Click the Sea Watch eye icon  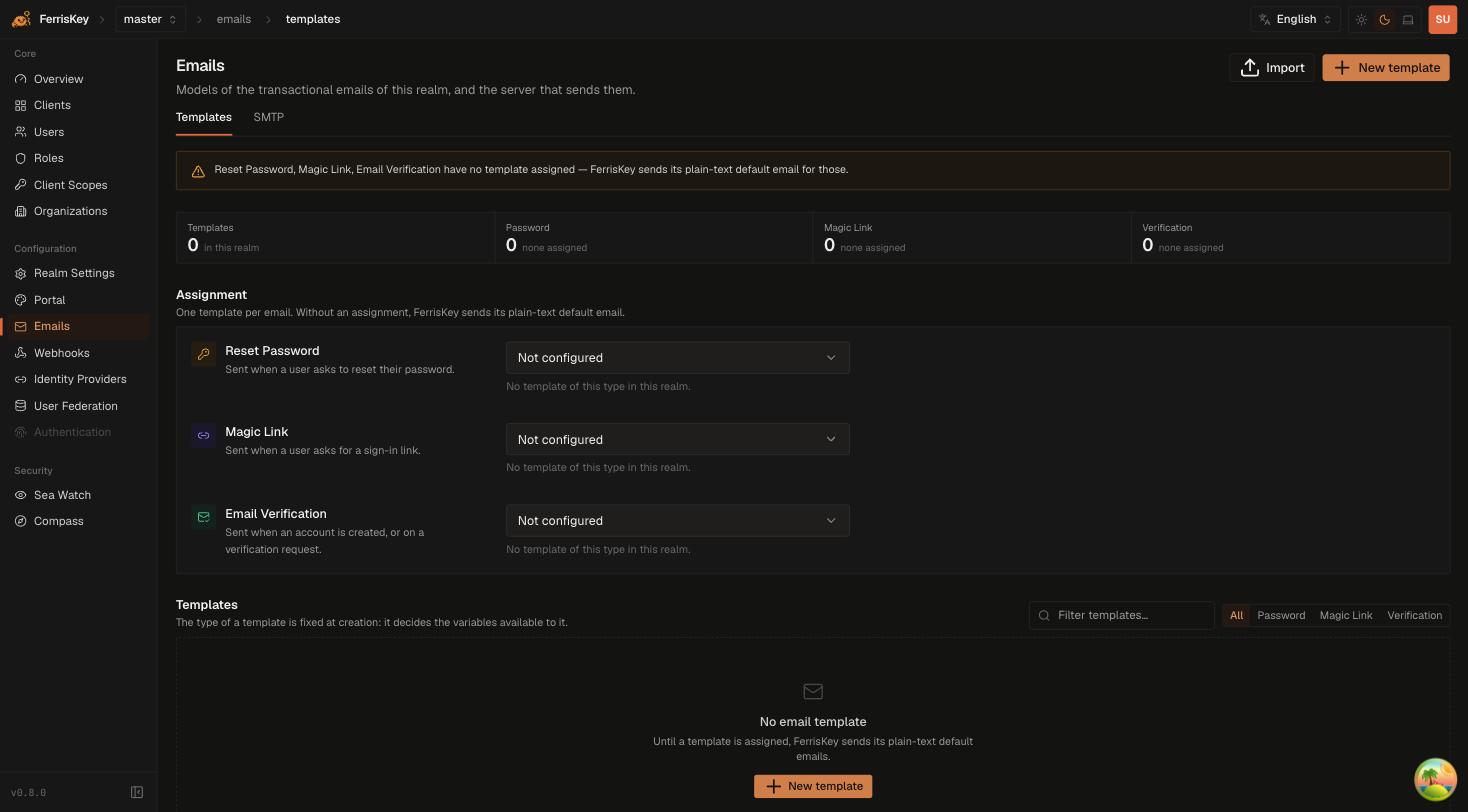[21, 495]
